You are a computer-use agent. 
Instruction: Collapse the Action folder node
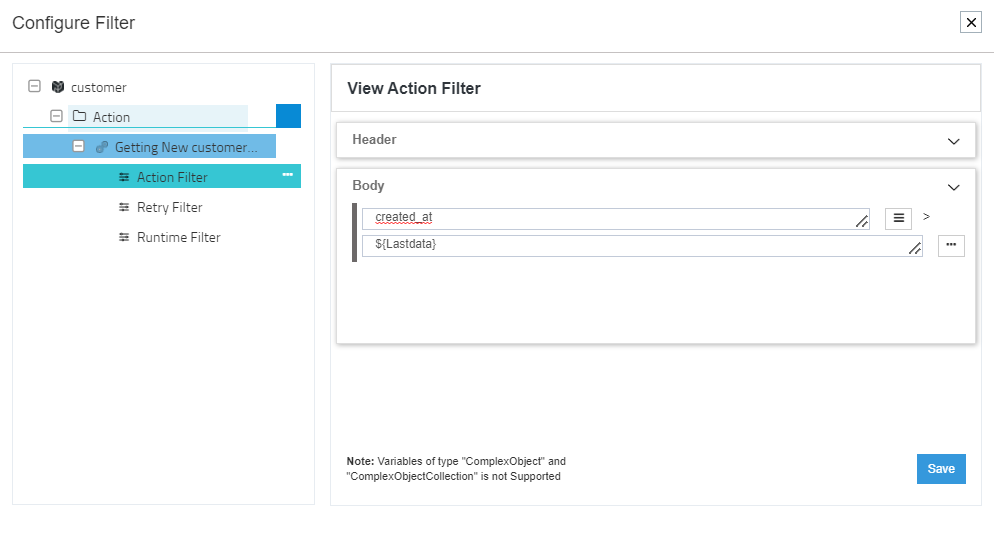(57, 117)
